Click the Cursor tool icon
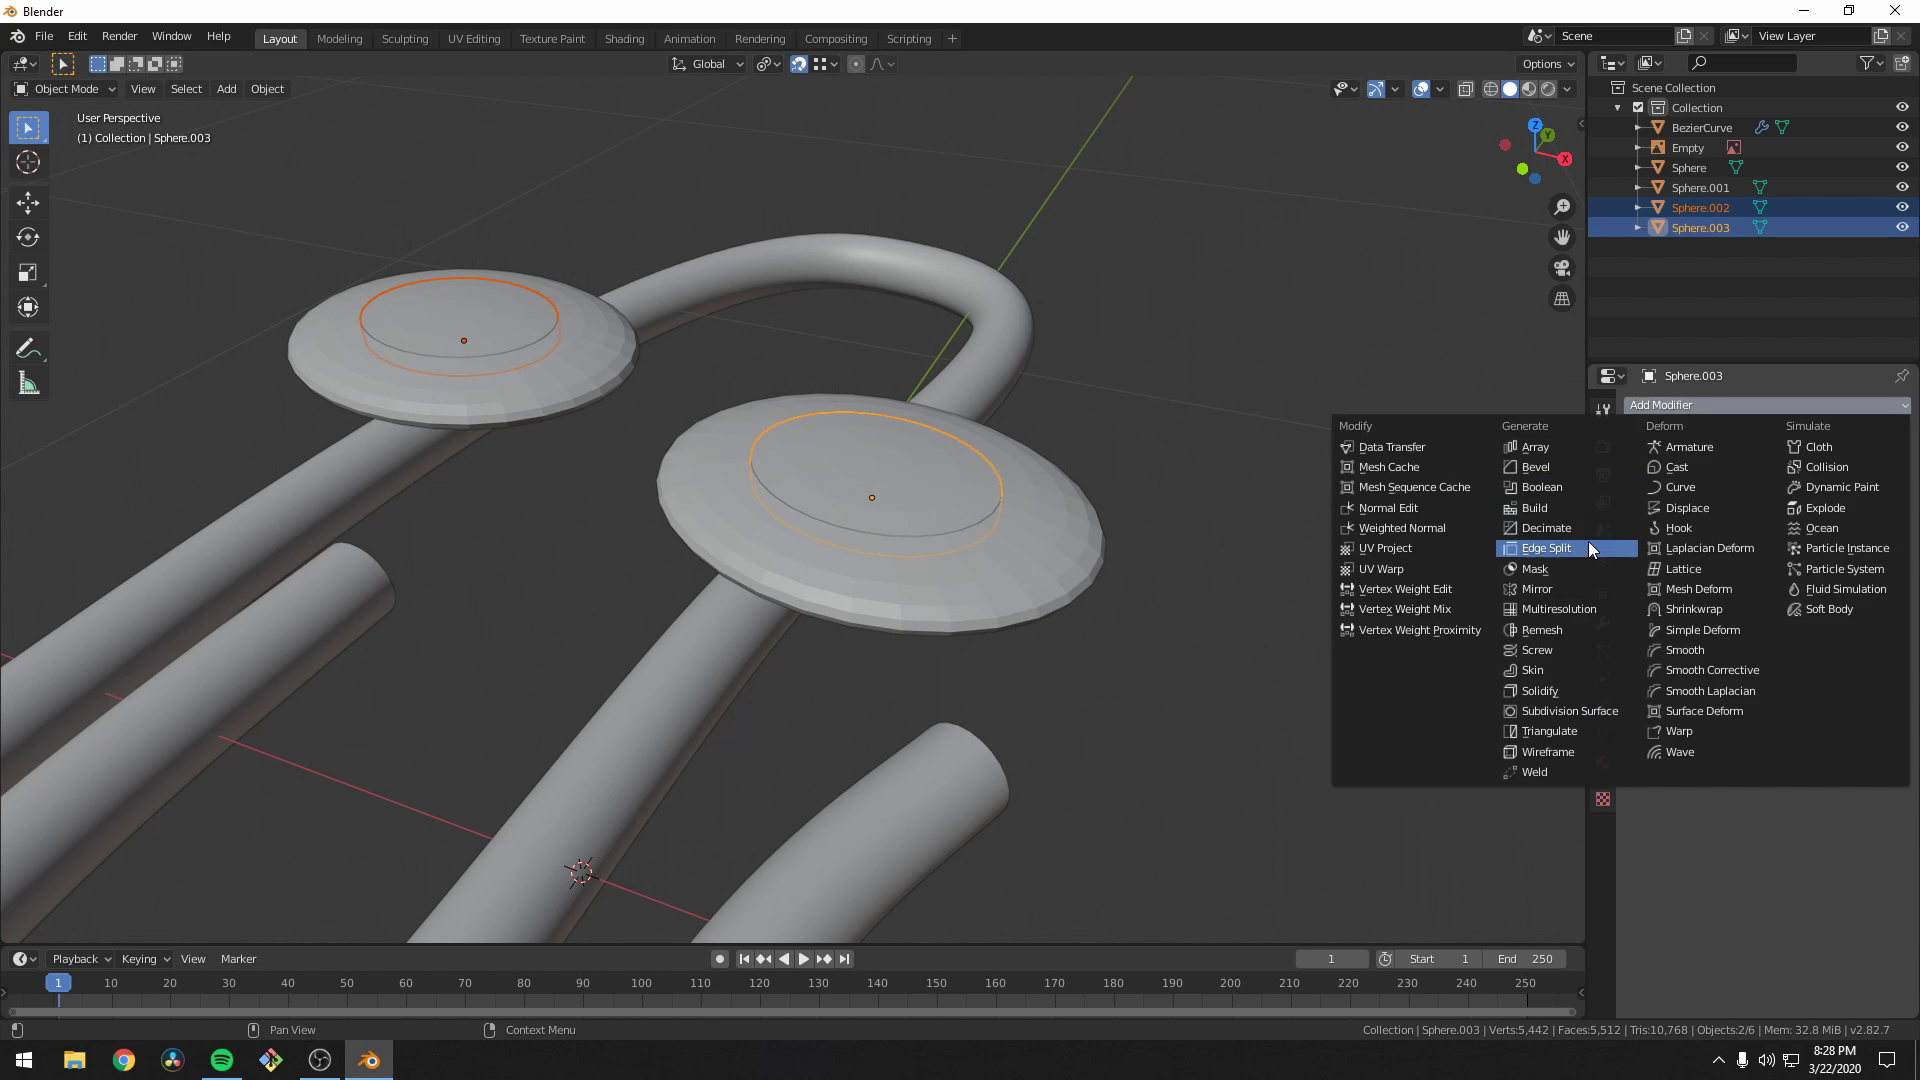 tap(28, 163)
